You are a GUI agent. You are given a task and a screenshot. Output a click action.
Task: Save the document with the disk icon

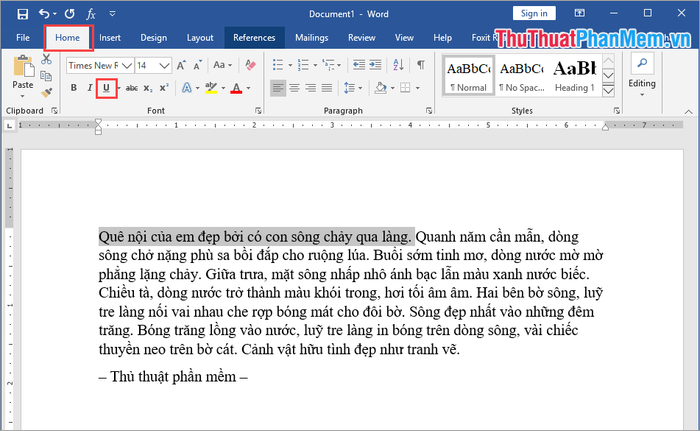point(22,14)
